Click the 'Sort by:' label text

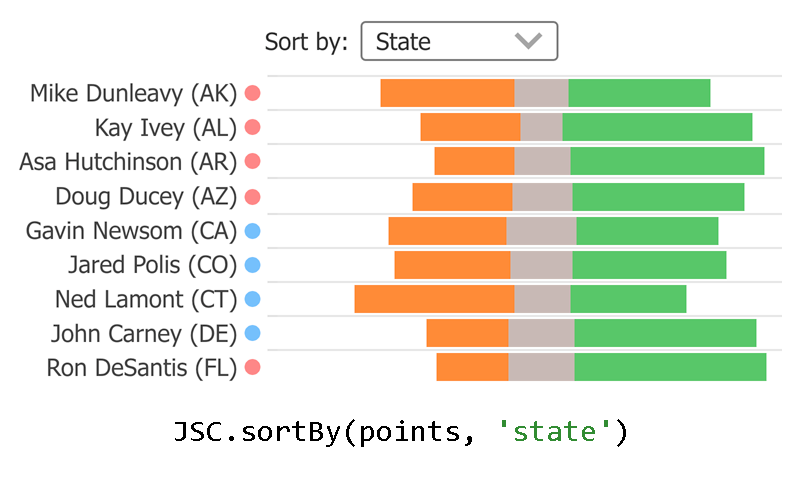tap(306, 42)
